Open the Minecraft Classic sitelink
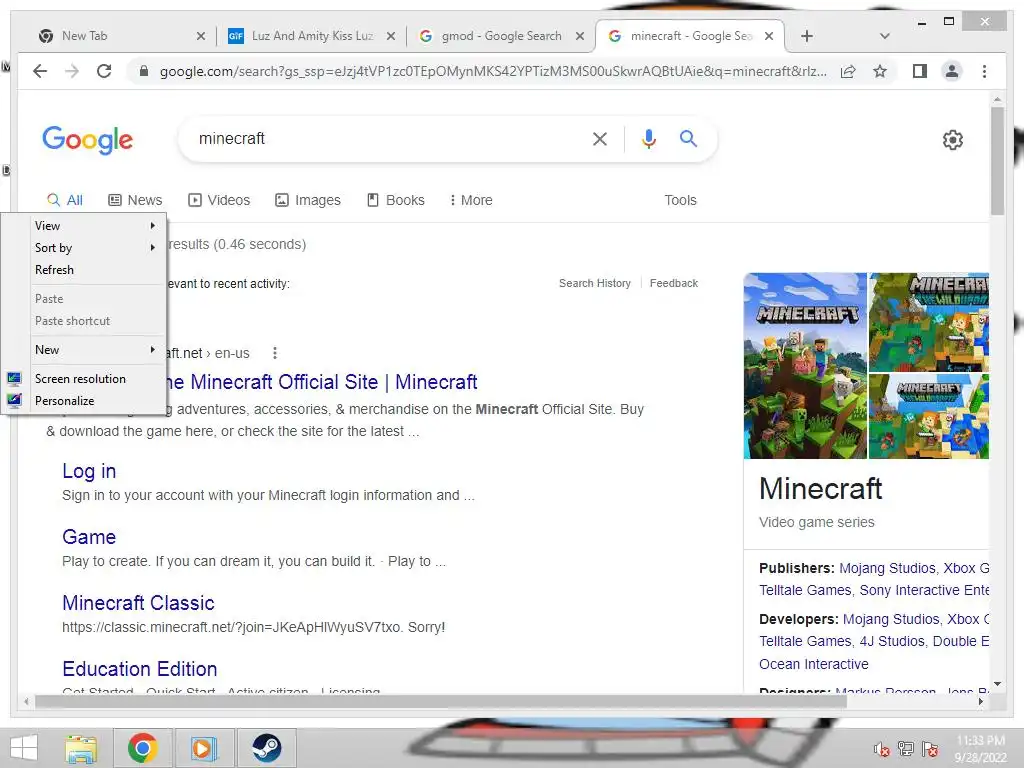The width and height of the screenshot is (1024, 768). coord(138,603)
